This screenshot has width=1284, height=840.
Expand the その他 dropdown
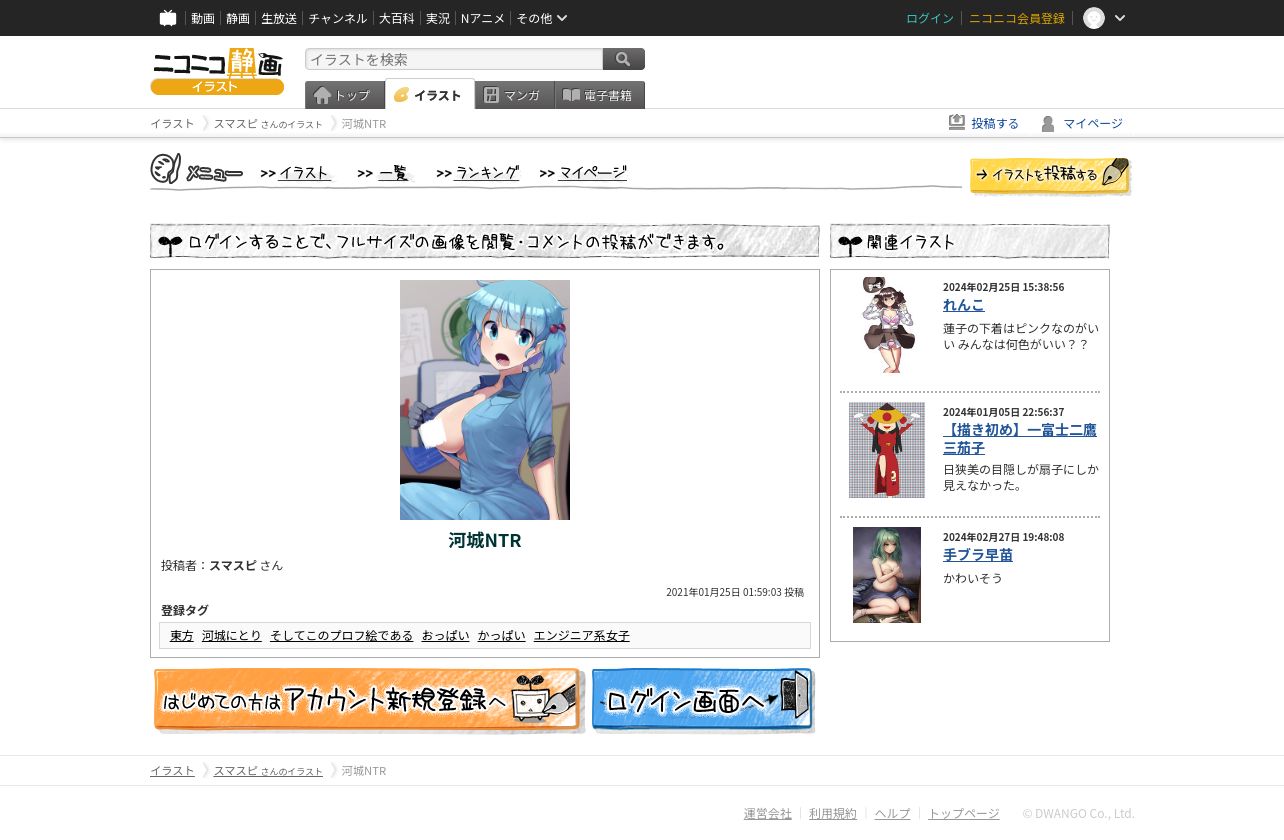point(542,18)
